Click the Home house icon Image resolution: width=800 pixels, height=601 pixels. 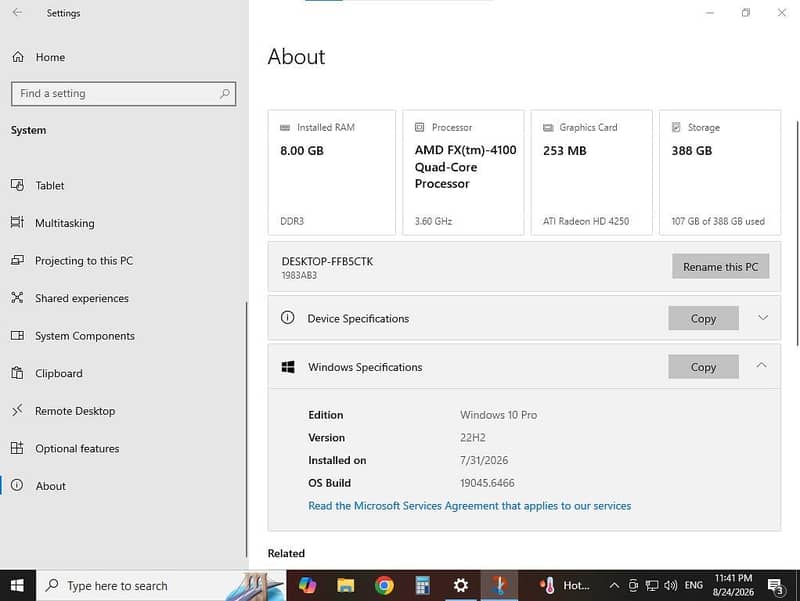18,57
